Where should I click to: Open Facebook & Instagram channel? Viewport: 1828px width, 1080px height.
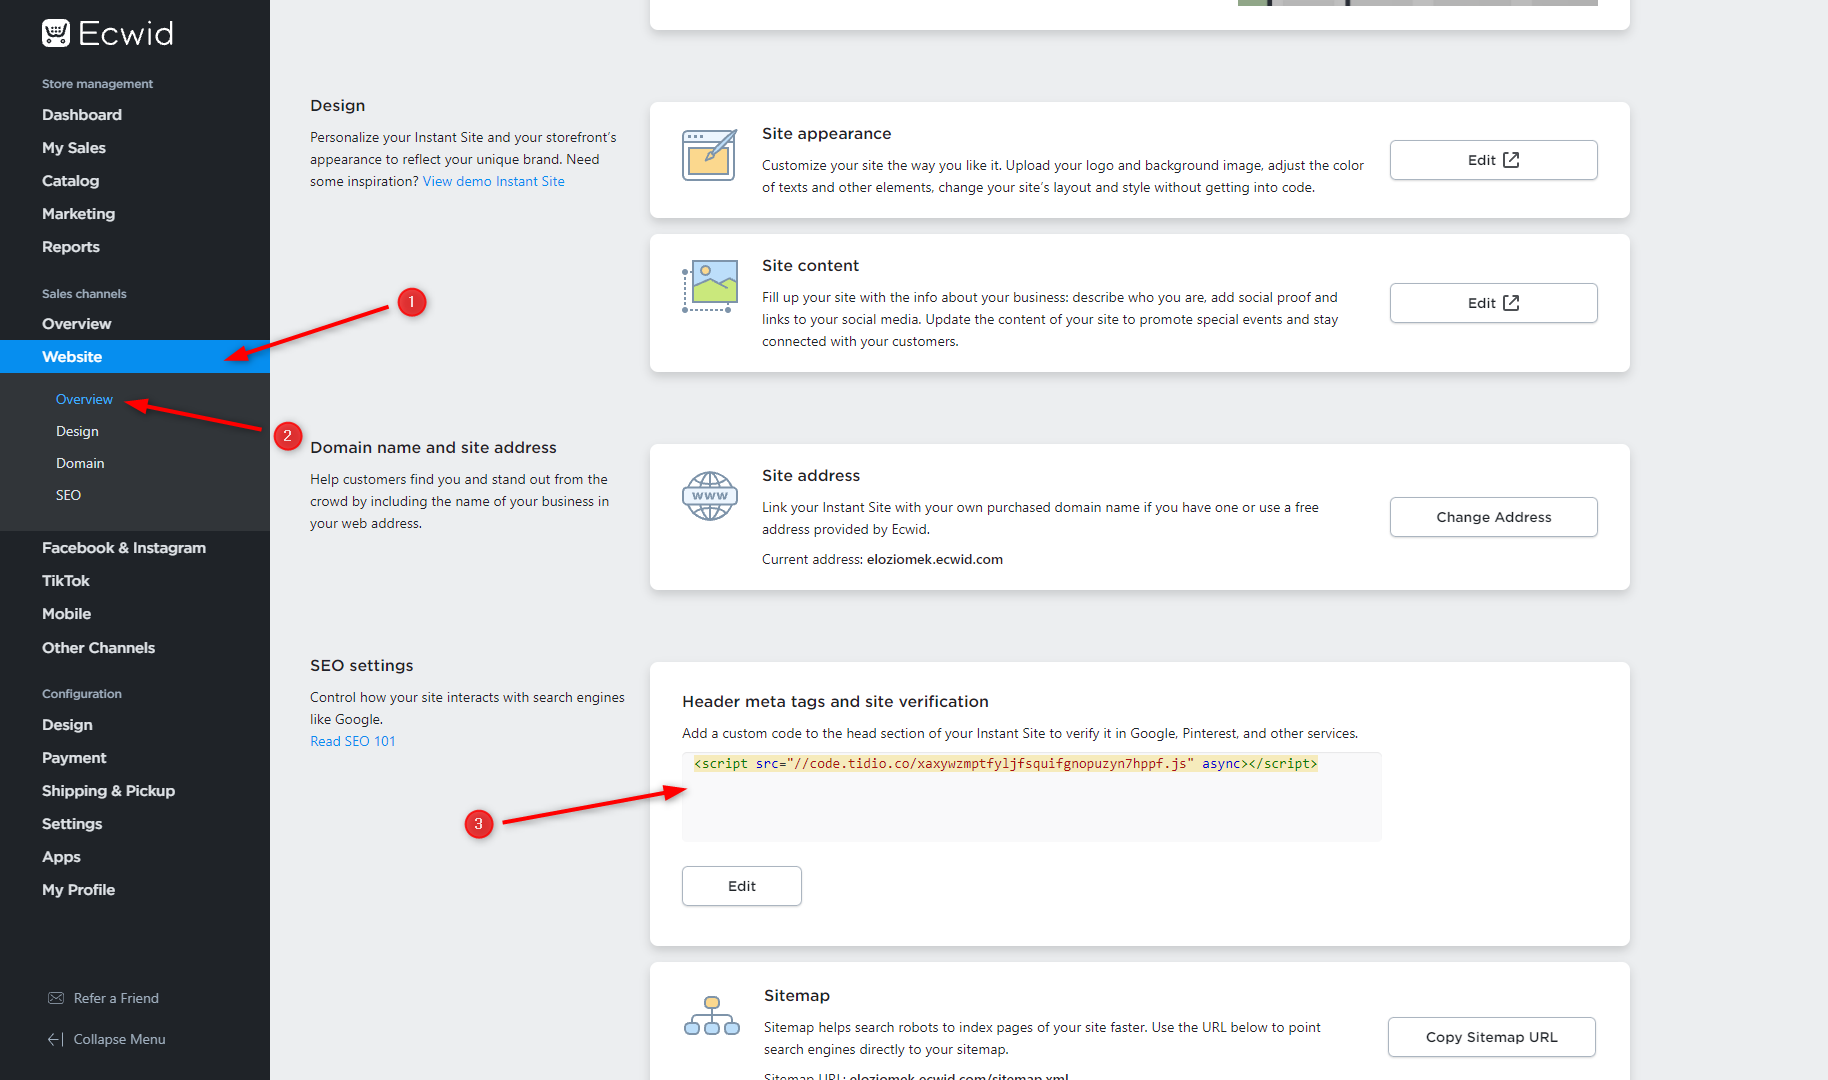pos(124,548)
